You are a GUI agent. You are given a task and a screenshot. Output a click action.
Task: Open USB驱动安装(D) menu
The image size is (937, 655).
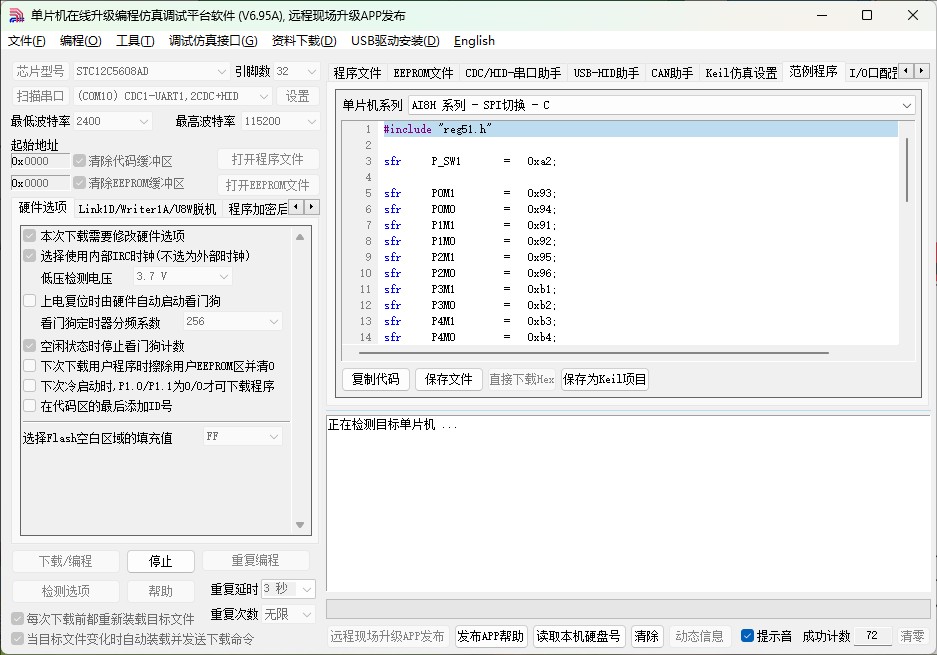395,41
